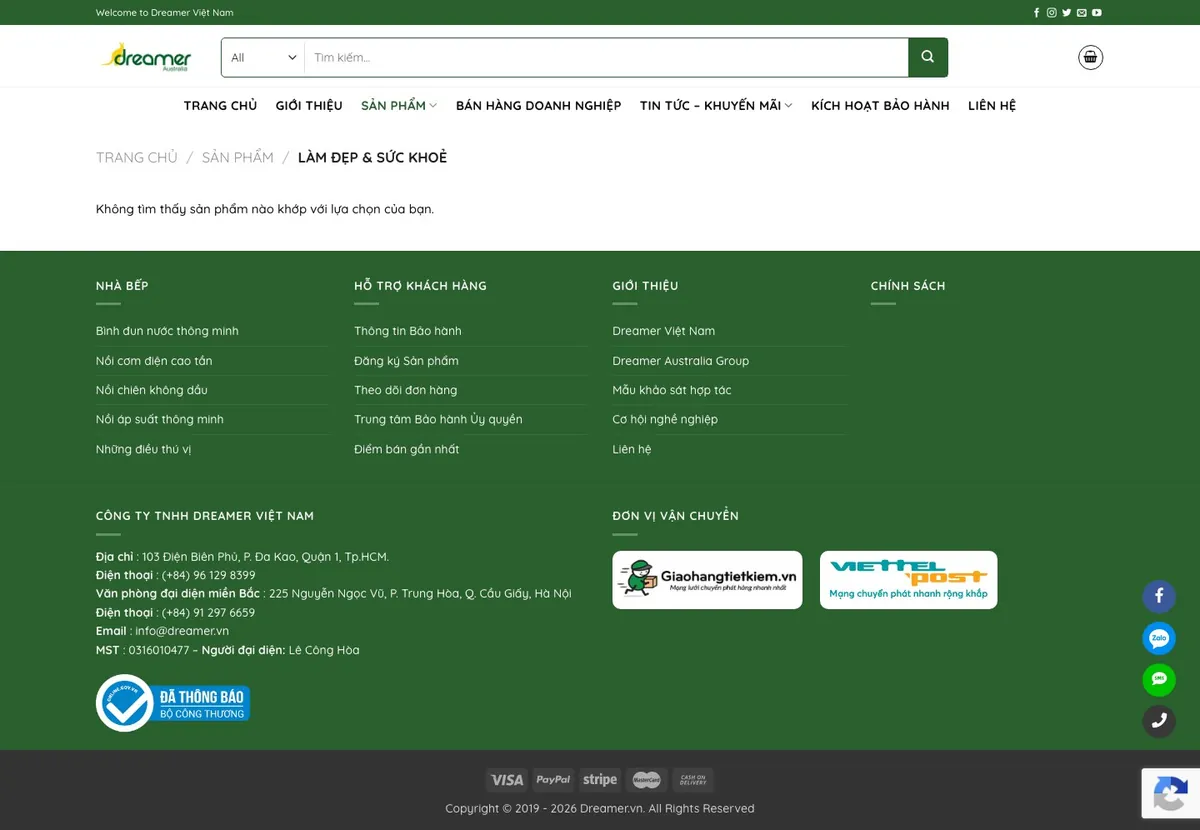
Task: Open the Instagram icon in the top bar
Action: [1052, 13]
